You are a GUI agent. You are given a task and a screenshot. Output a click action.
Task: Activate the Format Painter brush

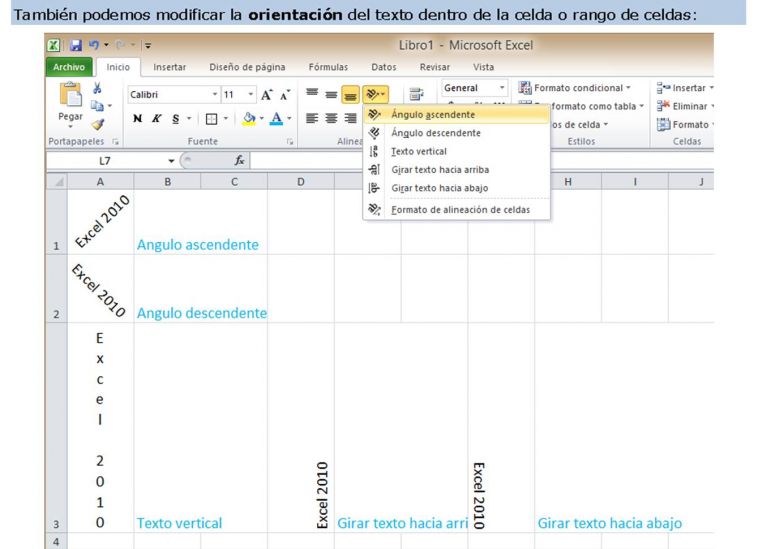tap(98, 124)
